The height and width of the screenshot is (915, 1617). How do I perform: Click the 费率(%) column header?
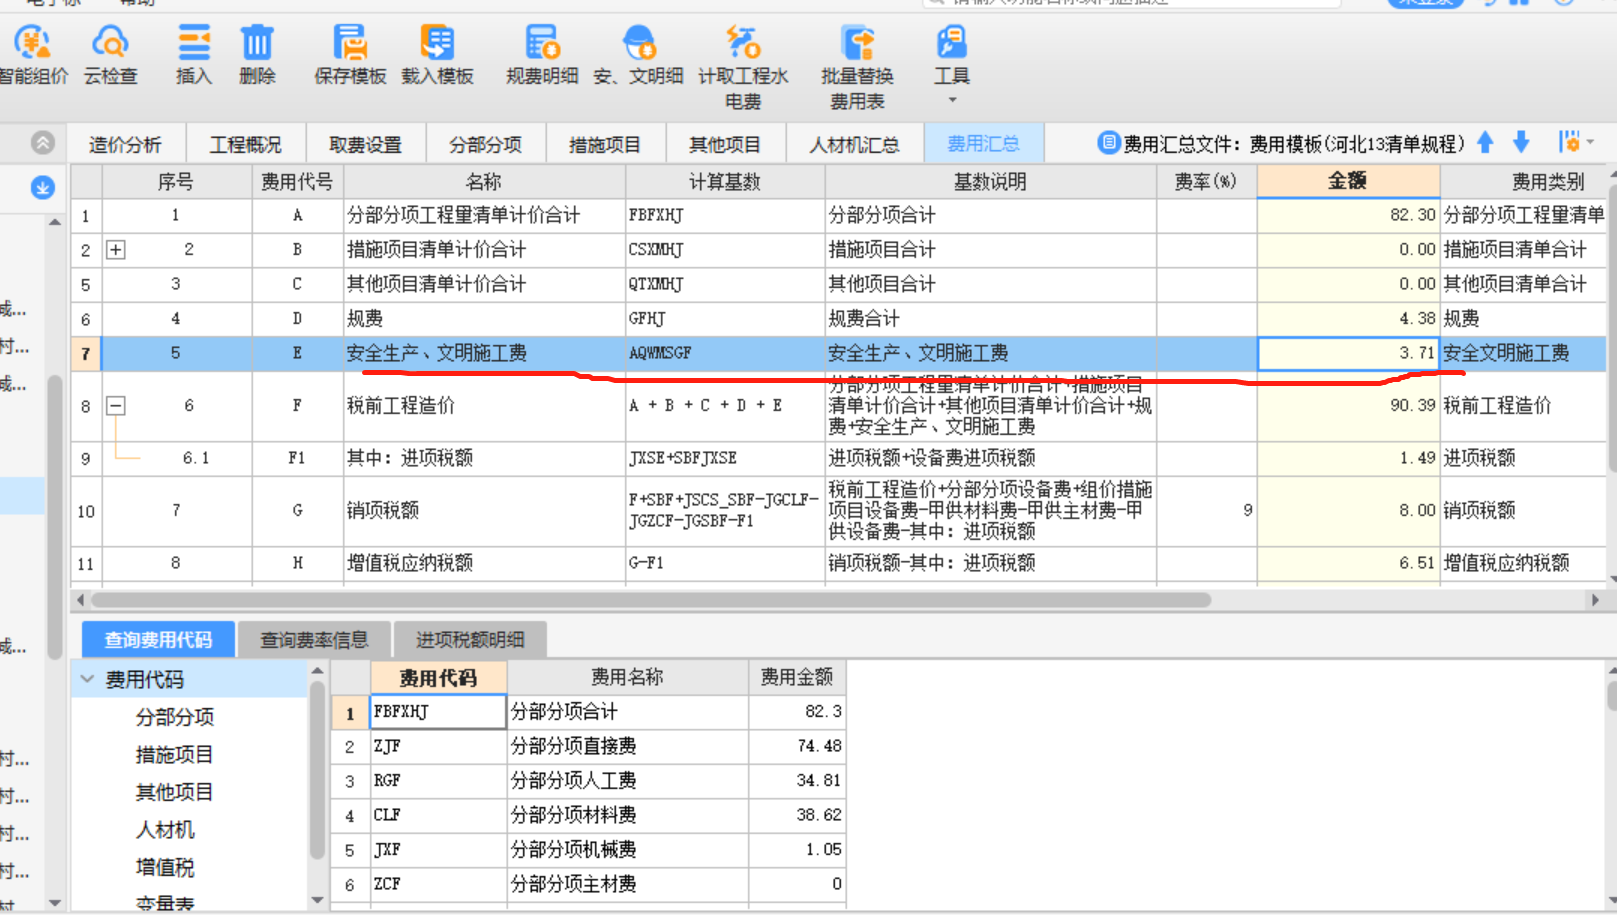pyautogui.click(x=1206, y=181)
